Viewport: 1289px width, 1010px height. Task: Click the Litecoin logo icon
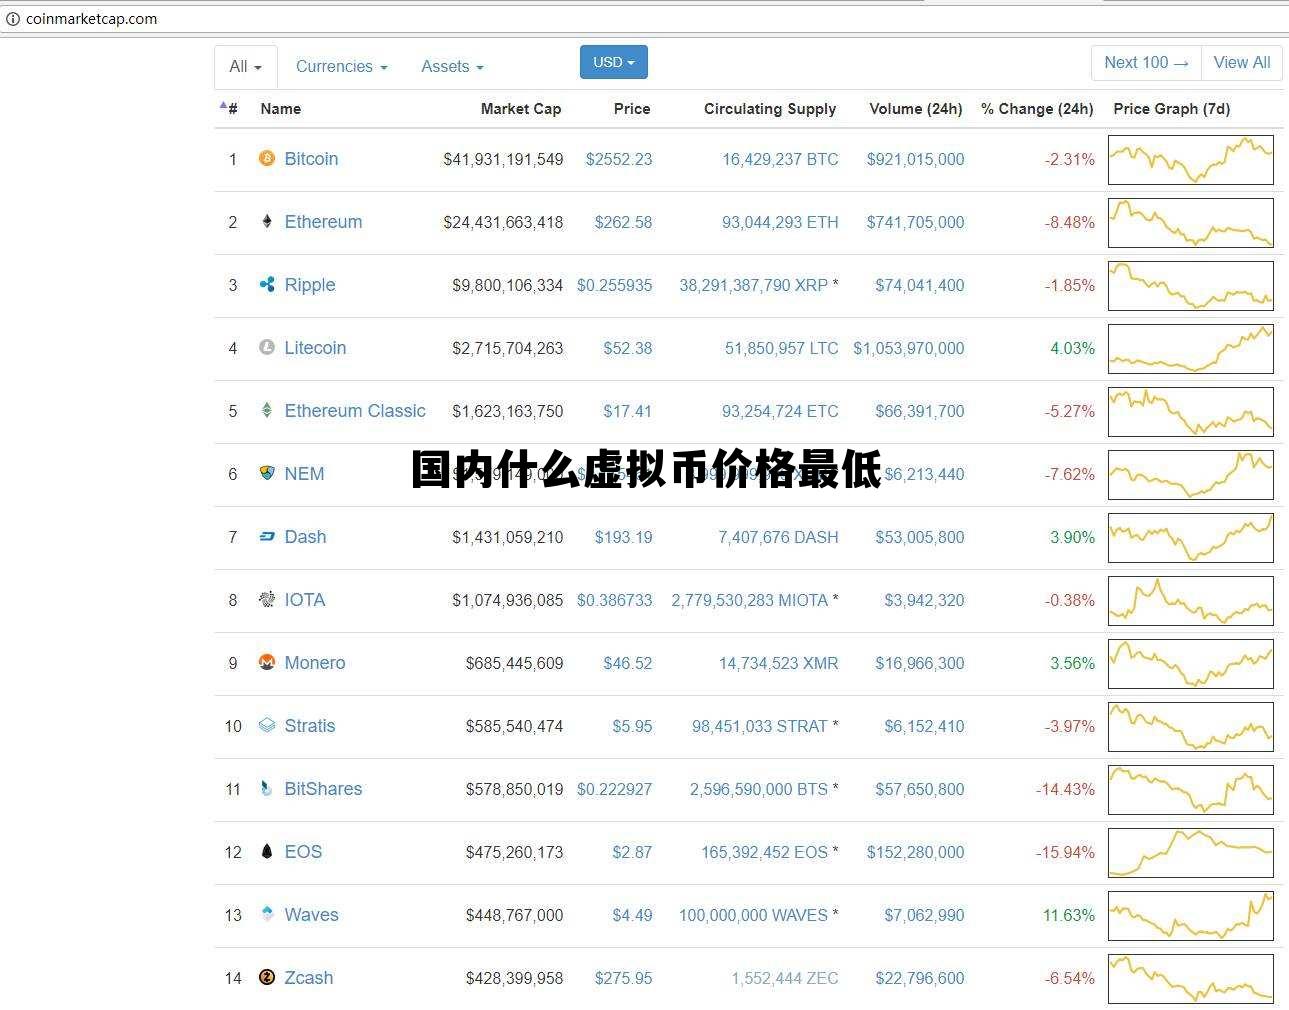point(266,347)
